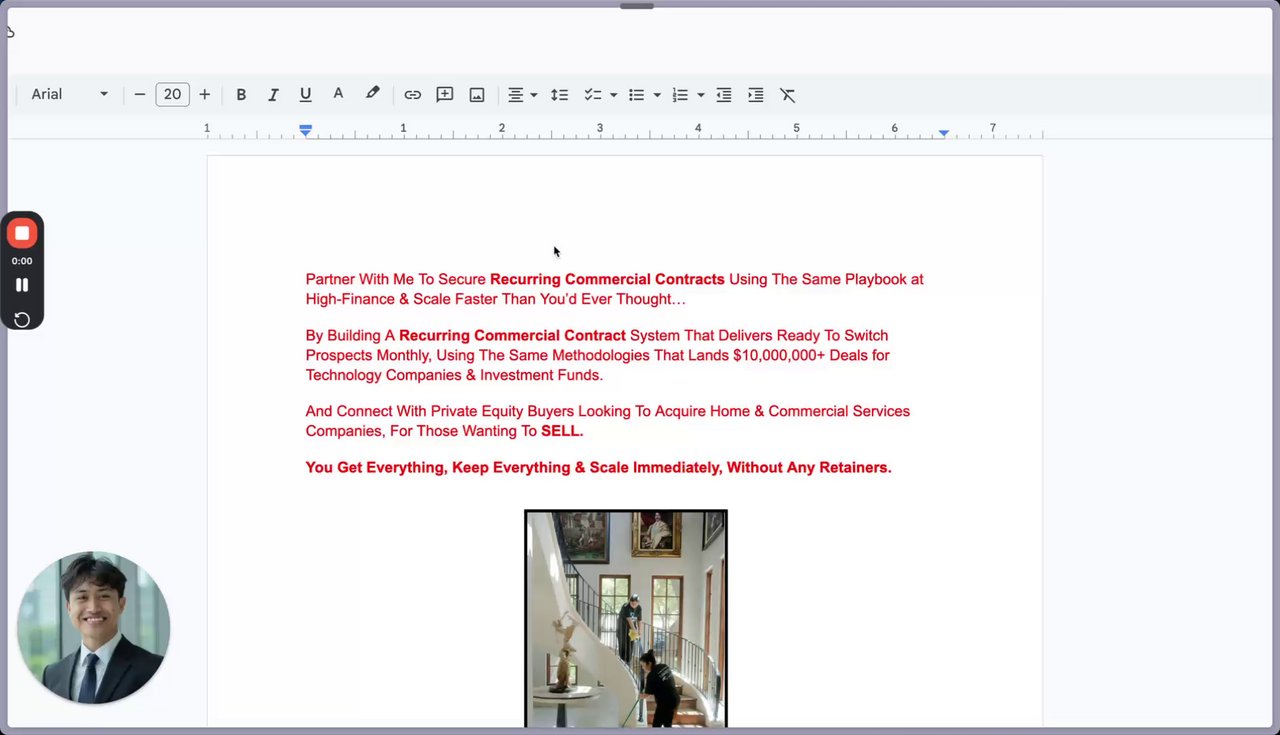Stop the screen recording
This screenshot has height=735, width=1280.
[x=22, y=233]
